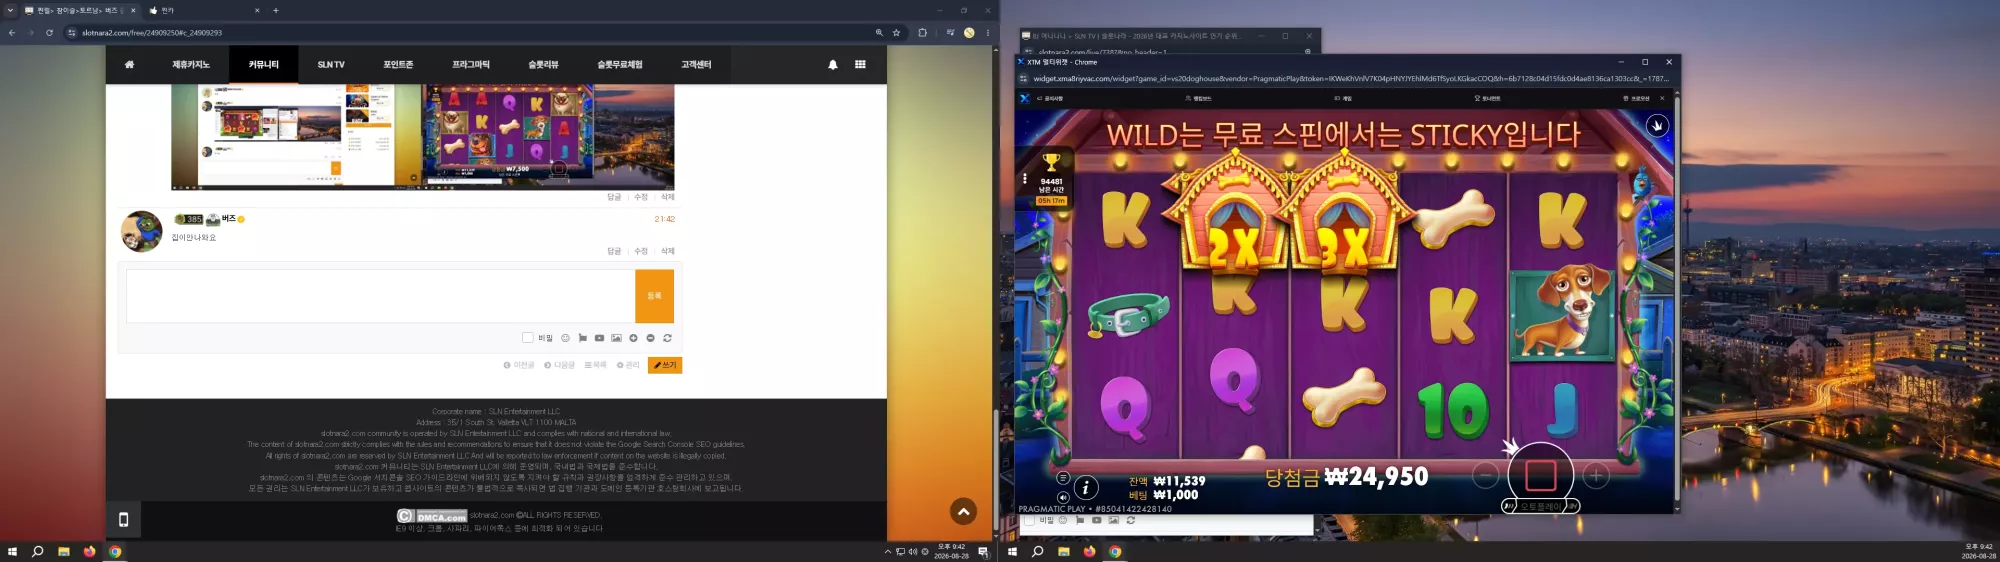Open the 제휴카지노 menu
The height and width of the screenshot is (562, 2000).
pyautogui.click(x=191, y=64)
